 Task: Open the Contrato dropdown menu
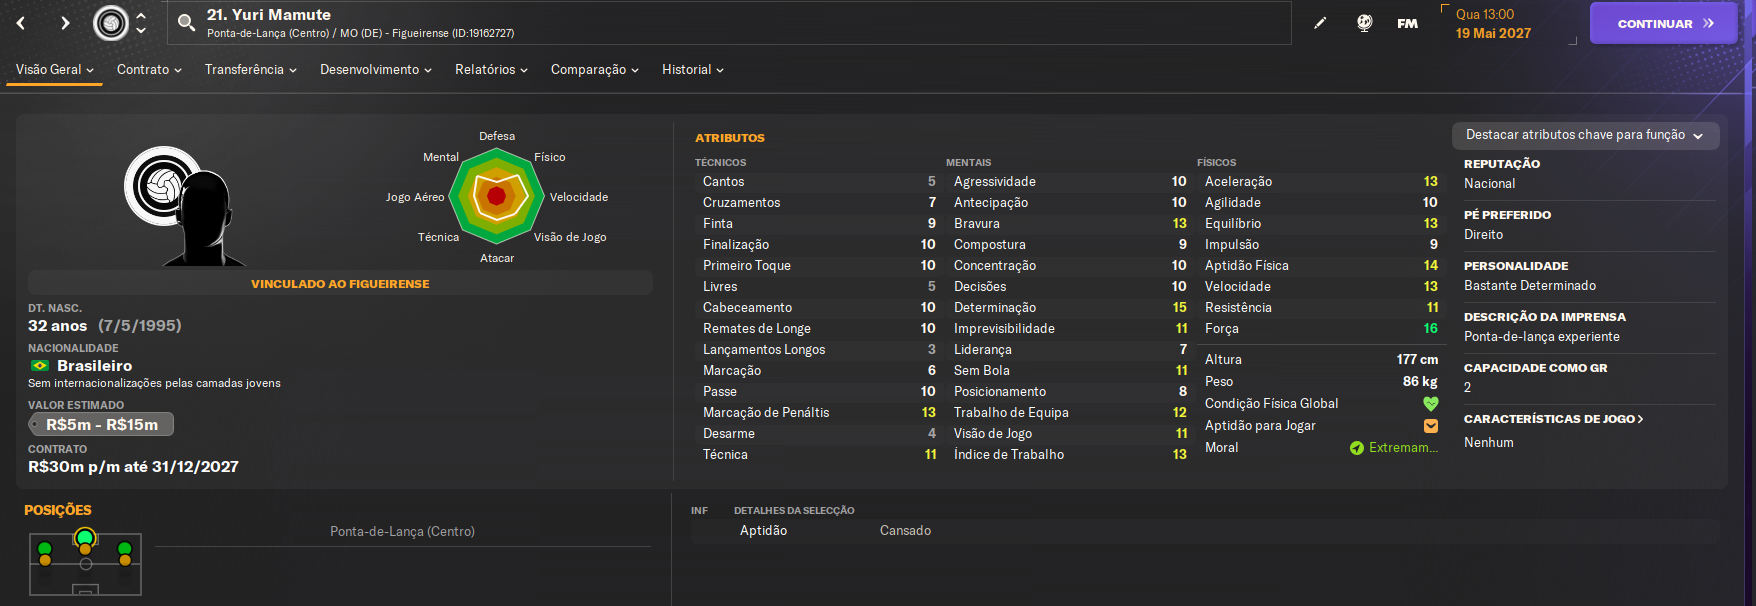point(149,70)
